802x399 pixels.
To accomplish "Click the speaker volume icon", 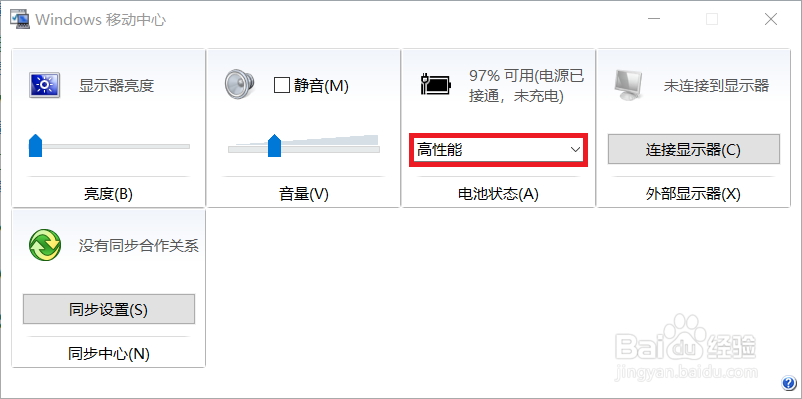I will pos(239,85).
